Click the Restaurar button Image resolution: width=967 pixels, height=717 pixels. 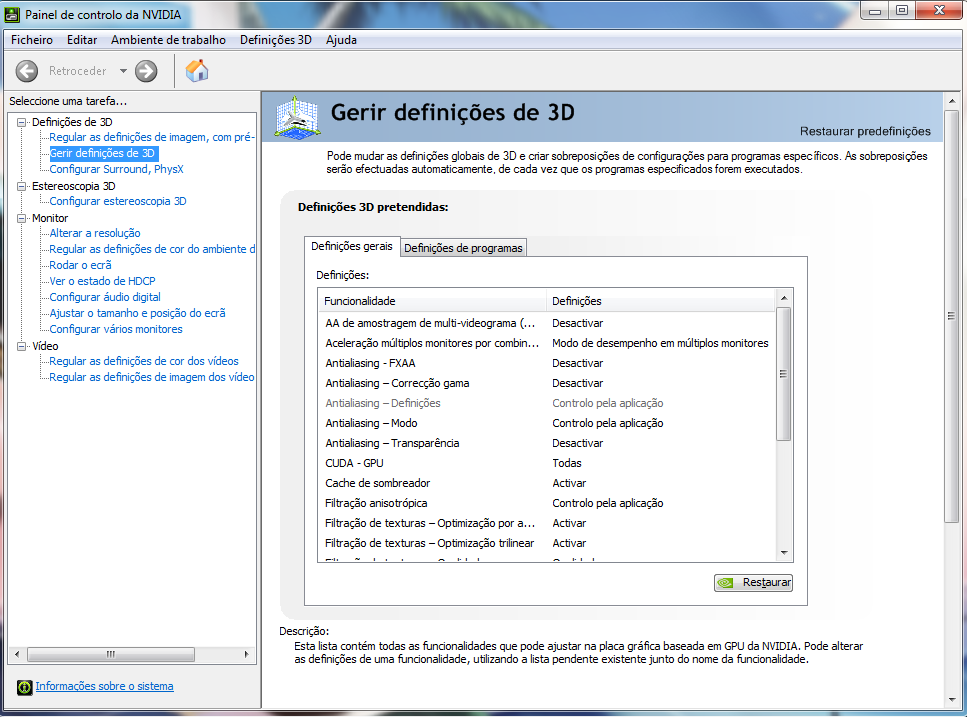click(x=753, y=583)
